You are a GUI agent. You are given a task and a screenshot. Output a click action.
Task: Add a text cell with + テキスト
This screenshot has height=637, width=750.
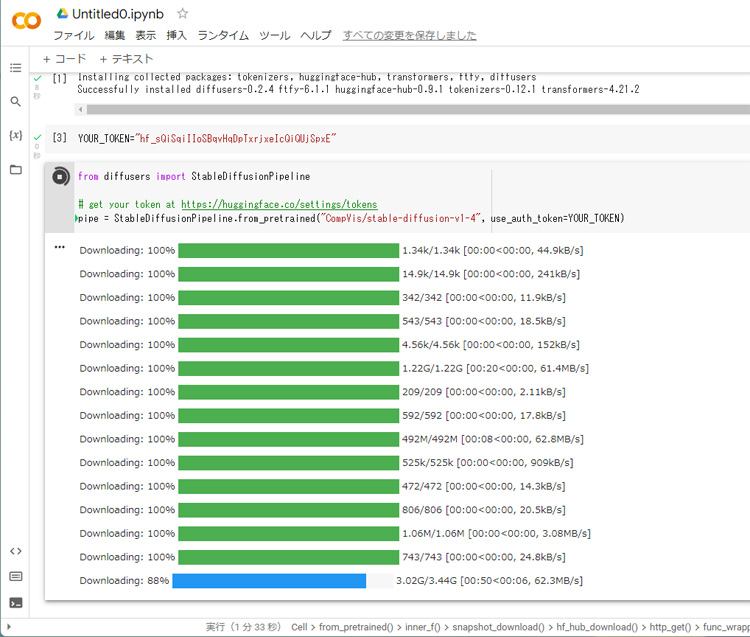coord(126,59)
